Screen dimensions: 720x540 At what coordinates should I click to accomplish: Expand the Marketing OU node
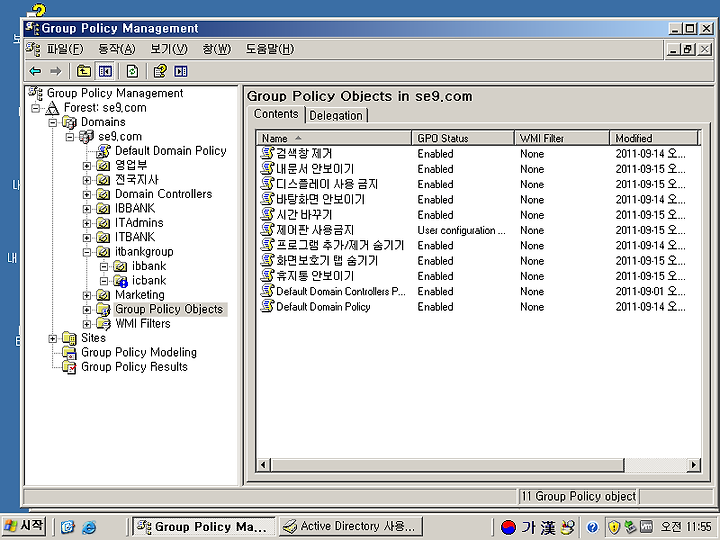tap(86, 295)
